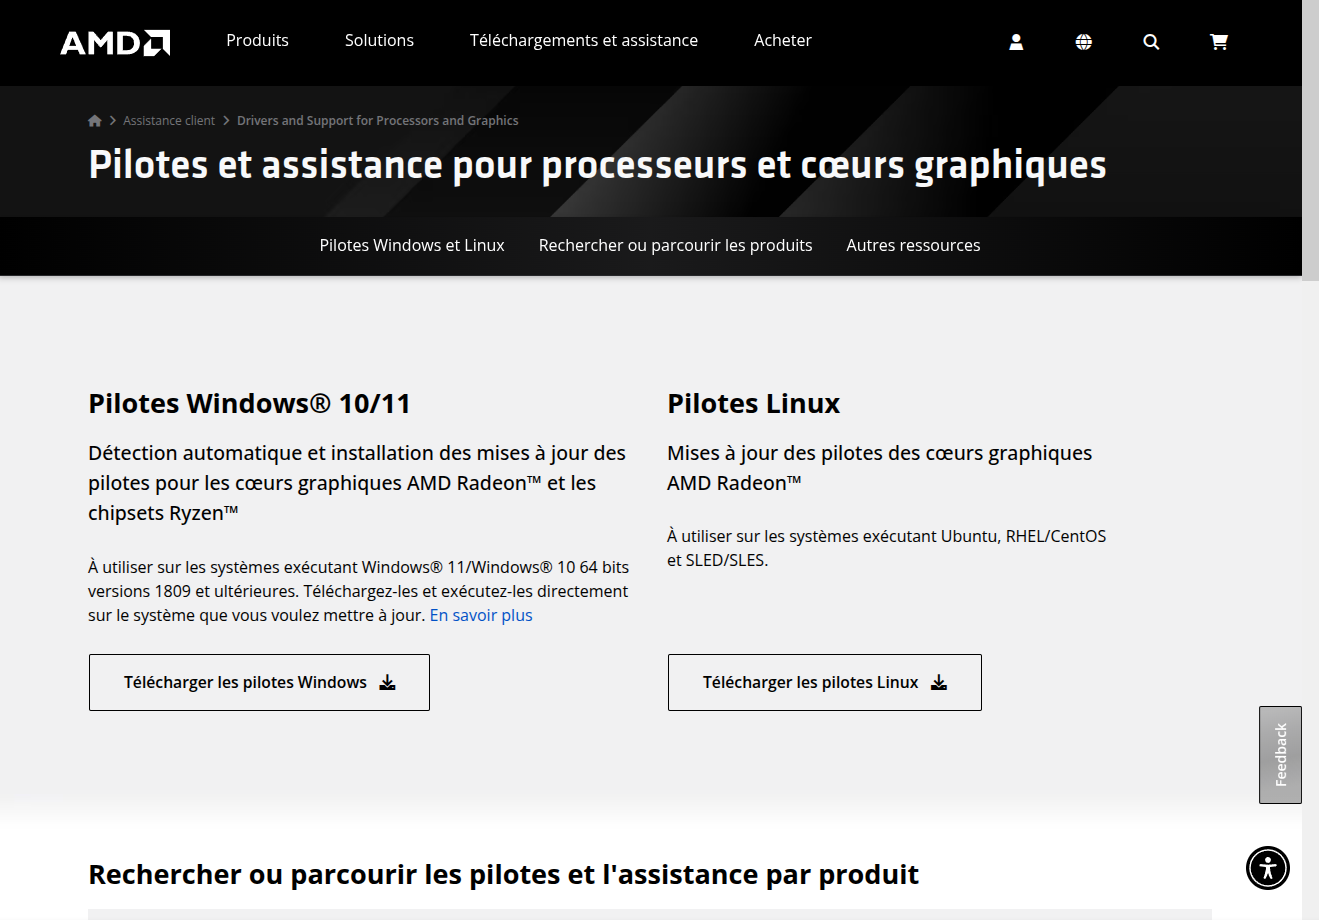Click the page vertical scrollbar thumb
The image size is (1319, 920).
[1310, 140]
